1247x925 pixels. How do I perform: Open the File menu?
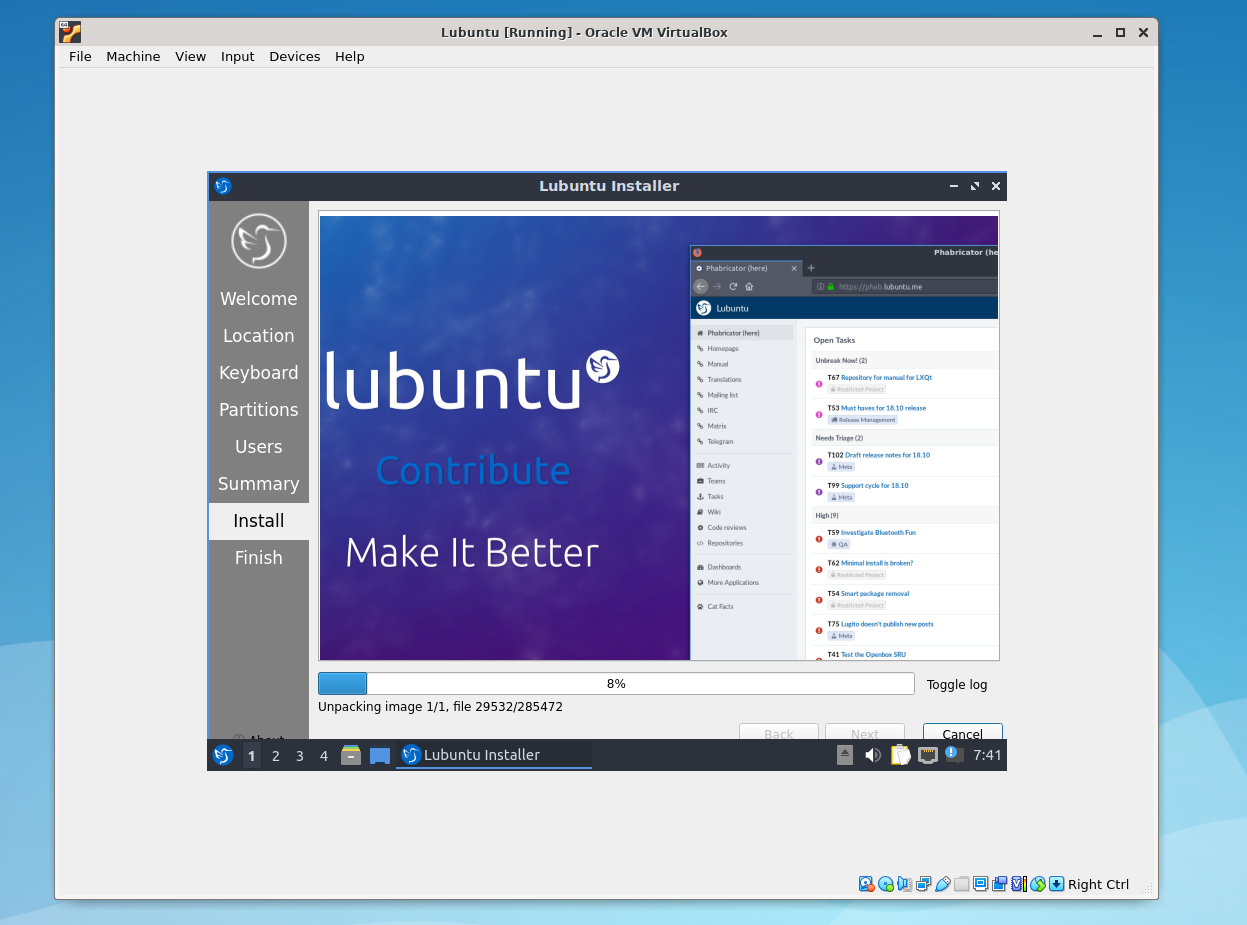[80, 57]
